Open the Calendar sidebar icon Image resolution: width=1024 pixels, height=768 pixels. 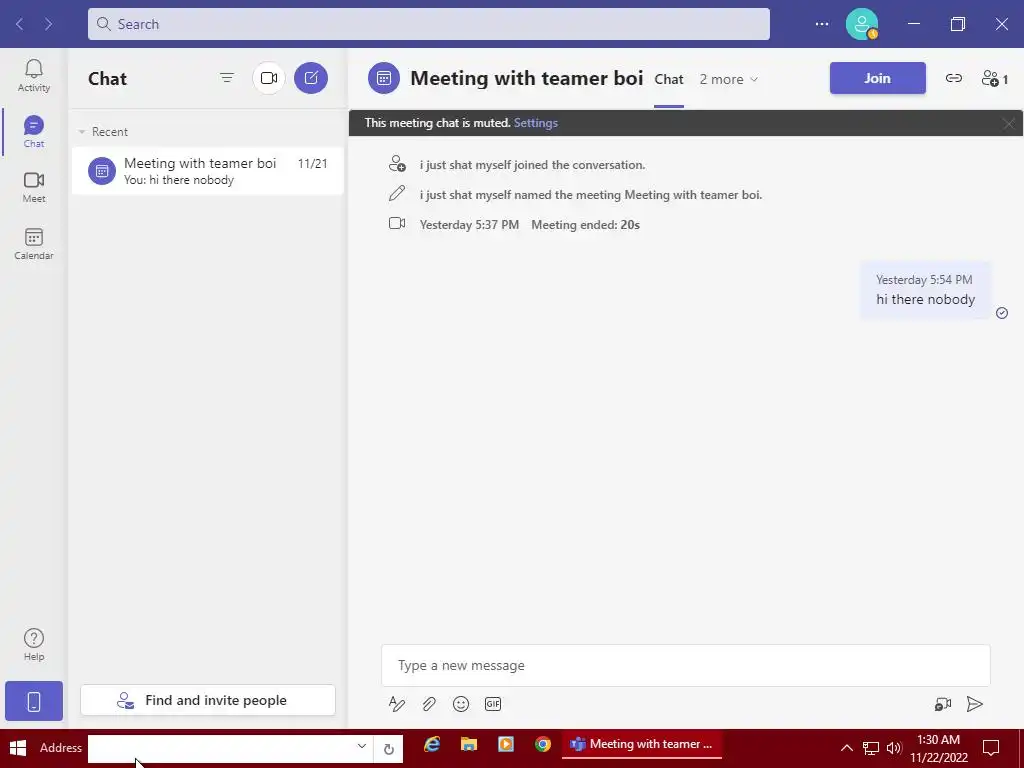click(x=33, y=244)
